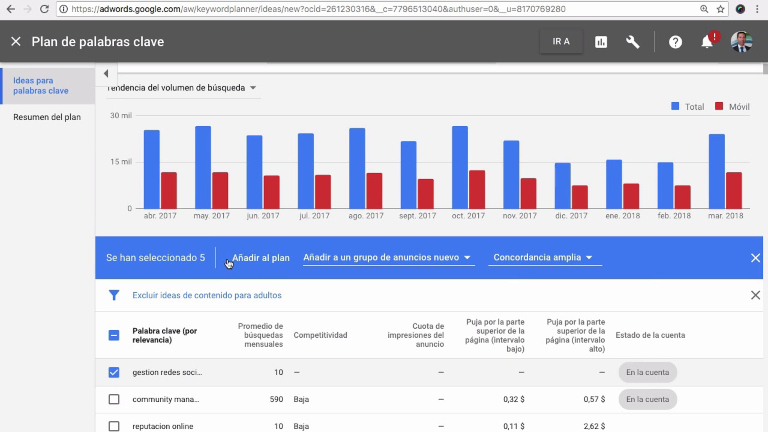Screen dimensions: 768x432
Task: Uncheck the gestion redes soci... row checkbox
Action: coord(114,372)
